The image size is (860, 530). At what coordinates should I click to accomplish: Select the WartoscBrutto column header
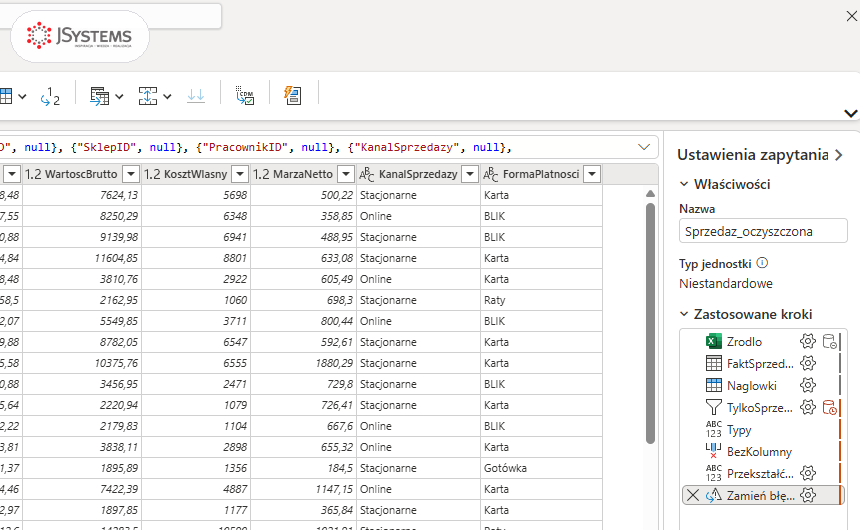(x=81, y=174)
